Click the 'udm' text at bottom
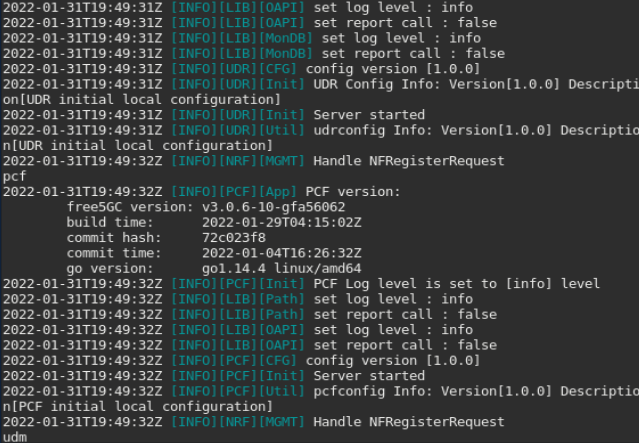Viewport: 639px width, 443px height. 15,437
